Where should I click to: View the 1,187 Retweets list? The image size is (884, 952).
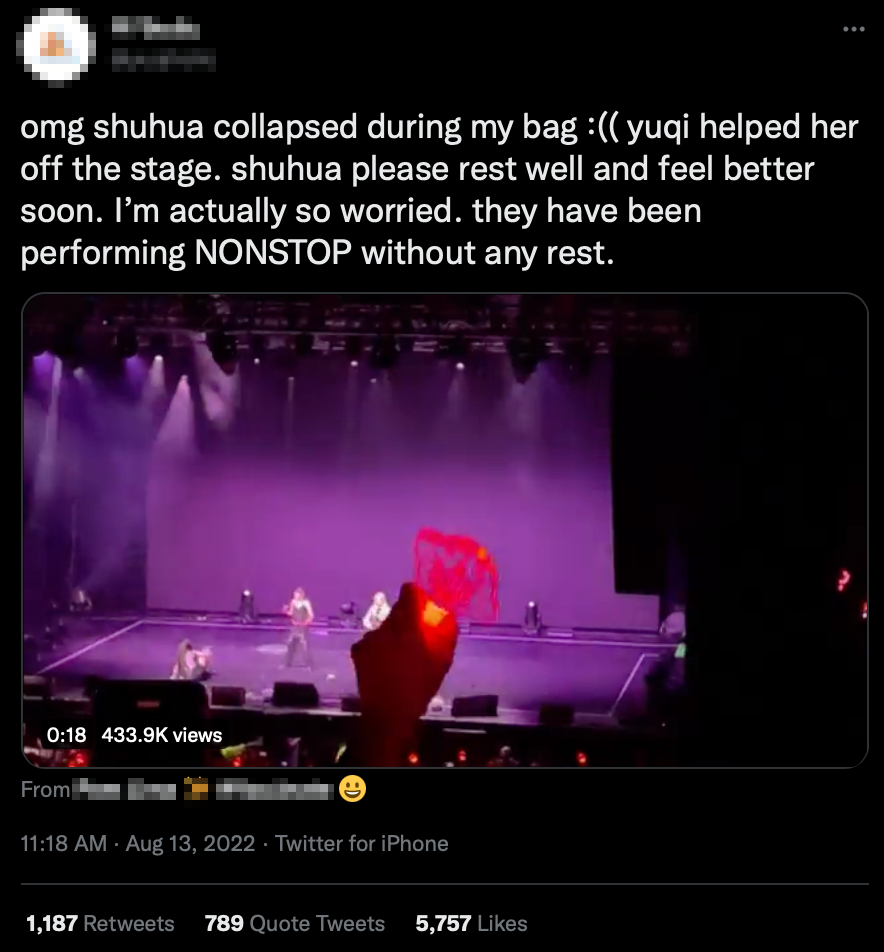[100, 923]
